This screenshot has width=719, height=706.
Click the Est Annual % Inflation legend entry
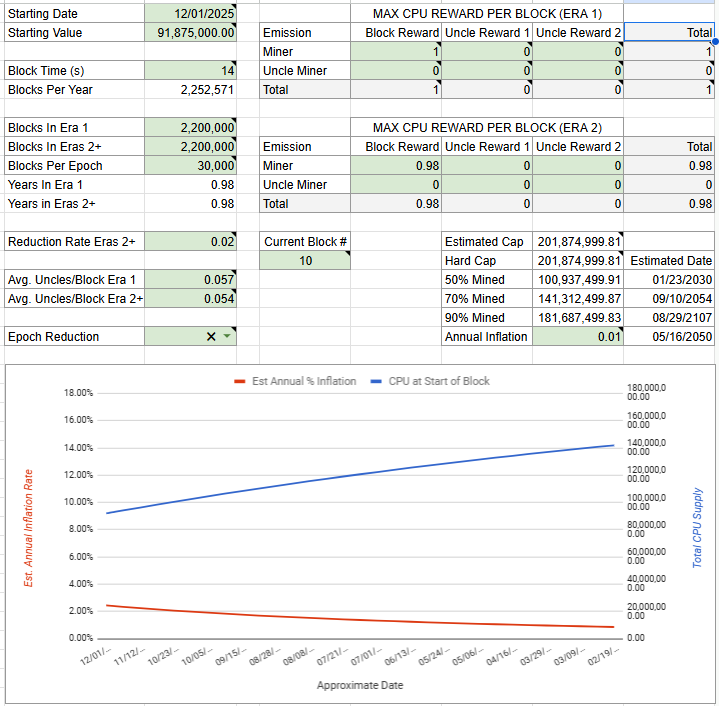pos(295,381)
